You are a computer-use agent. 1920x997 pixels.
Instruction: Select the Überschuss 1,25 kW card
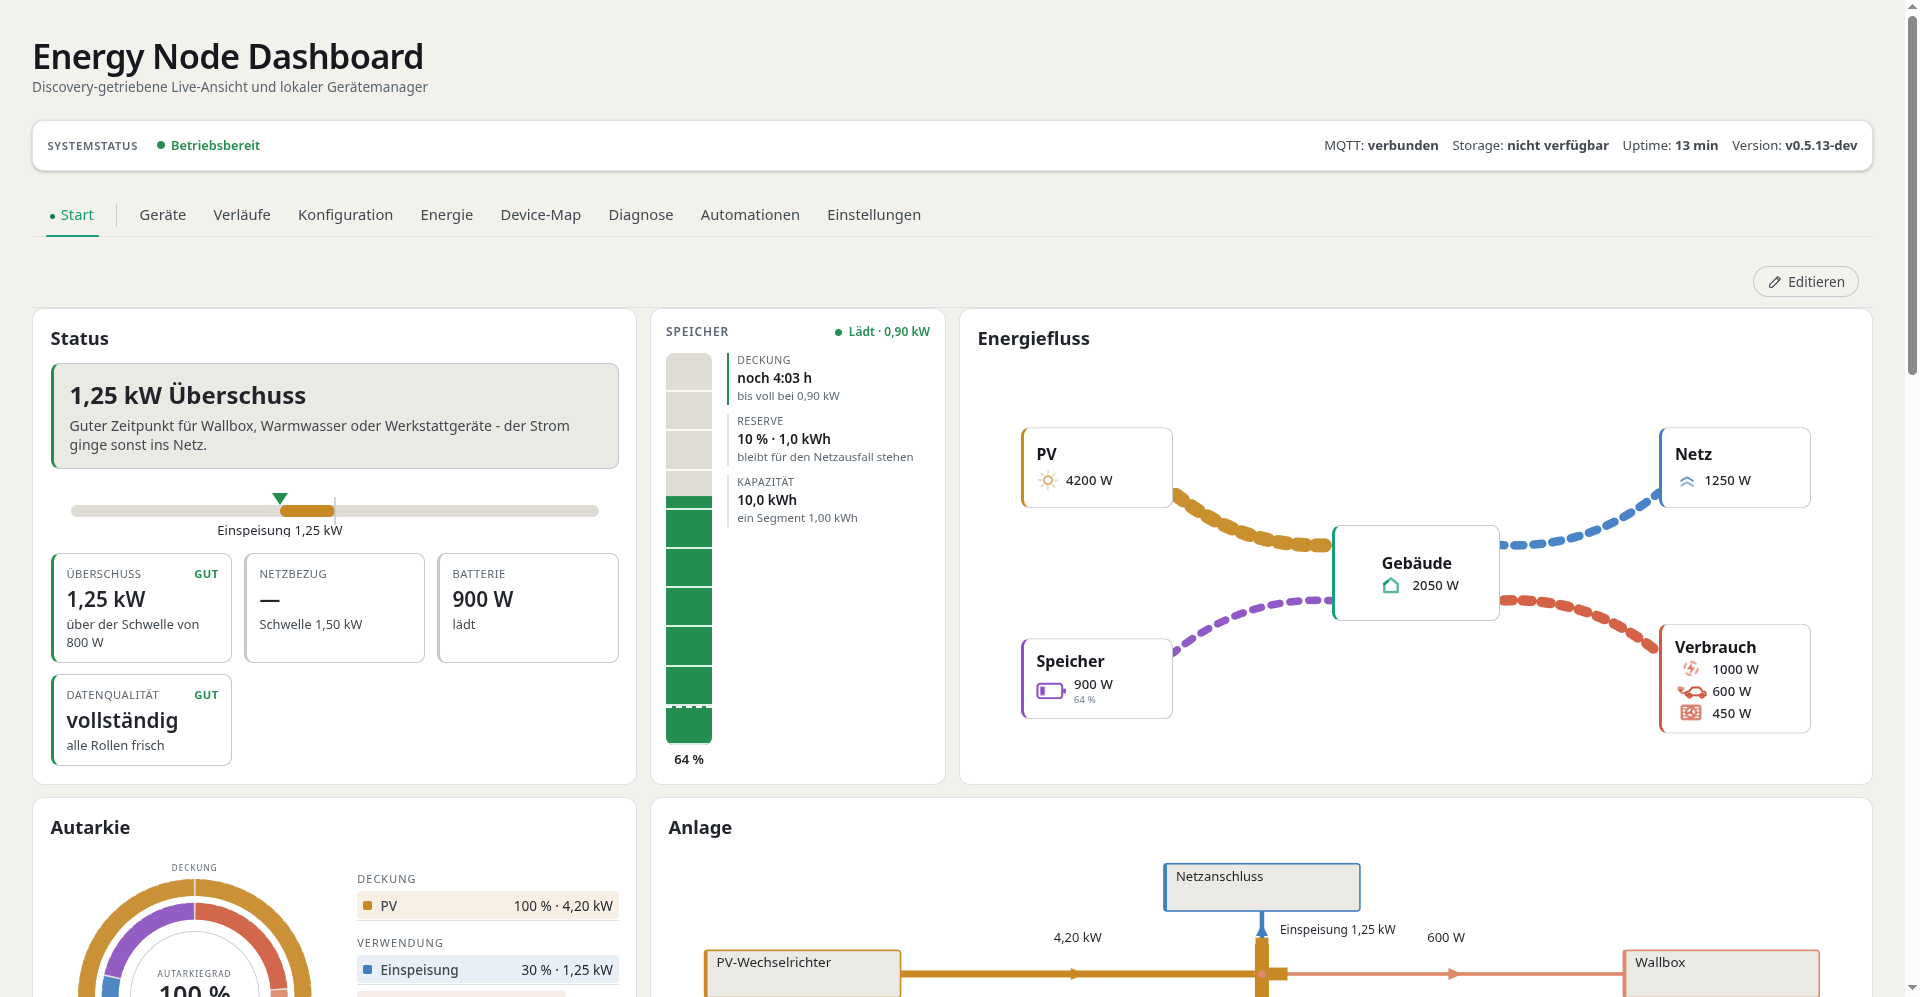(x=142, y=608)
